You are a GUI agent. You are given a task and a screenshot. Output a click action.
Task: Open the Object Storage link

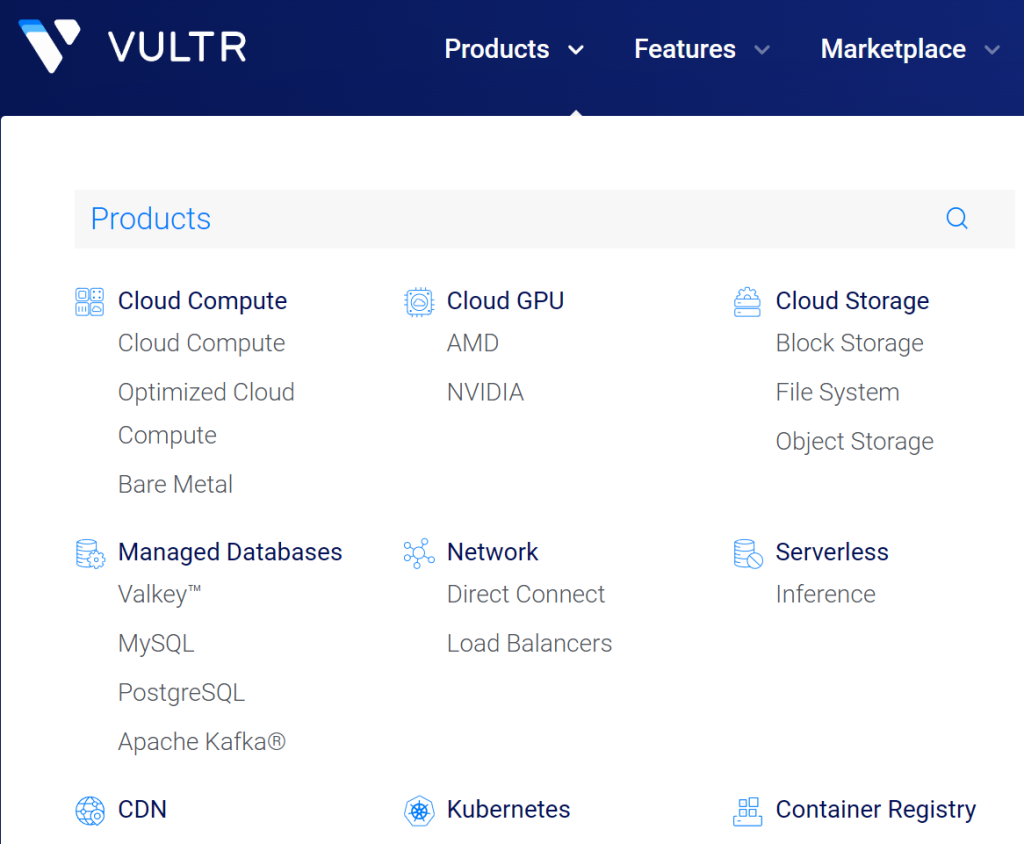855,442
